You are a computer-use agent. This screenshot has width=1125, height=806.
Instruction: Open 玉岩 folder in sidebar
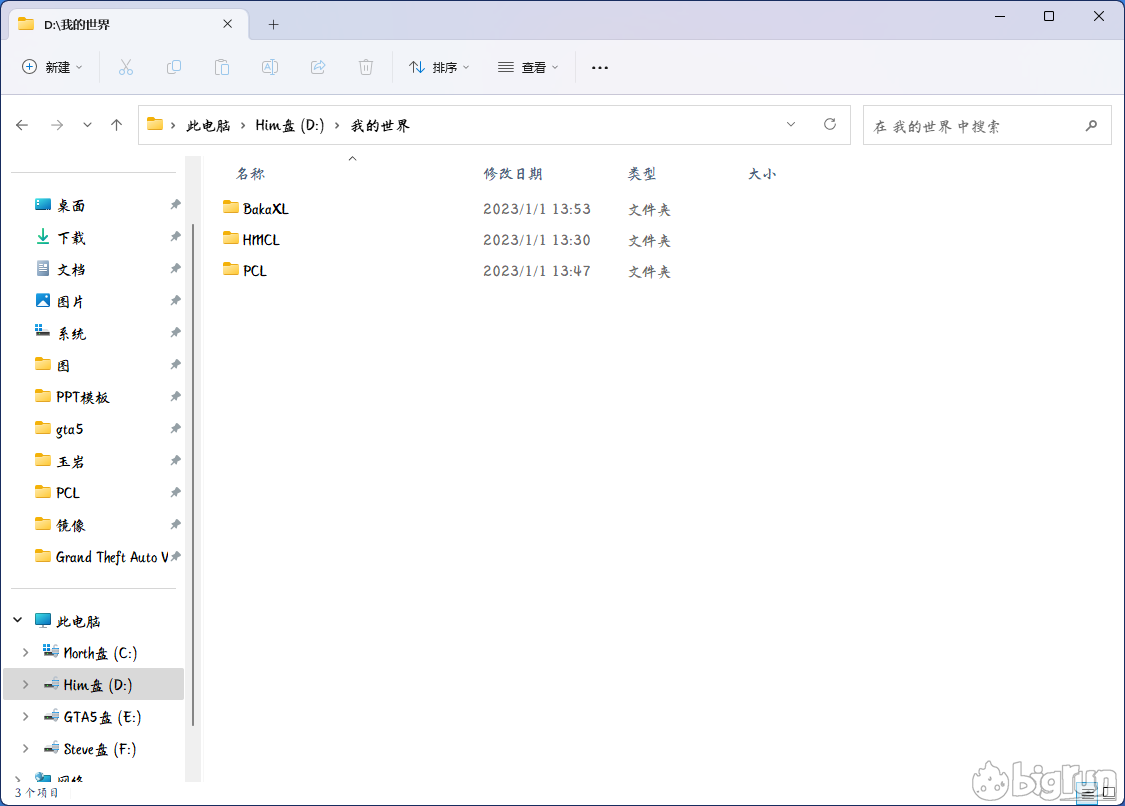(x=70, y=461)
